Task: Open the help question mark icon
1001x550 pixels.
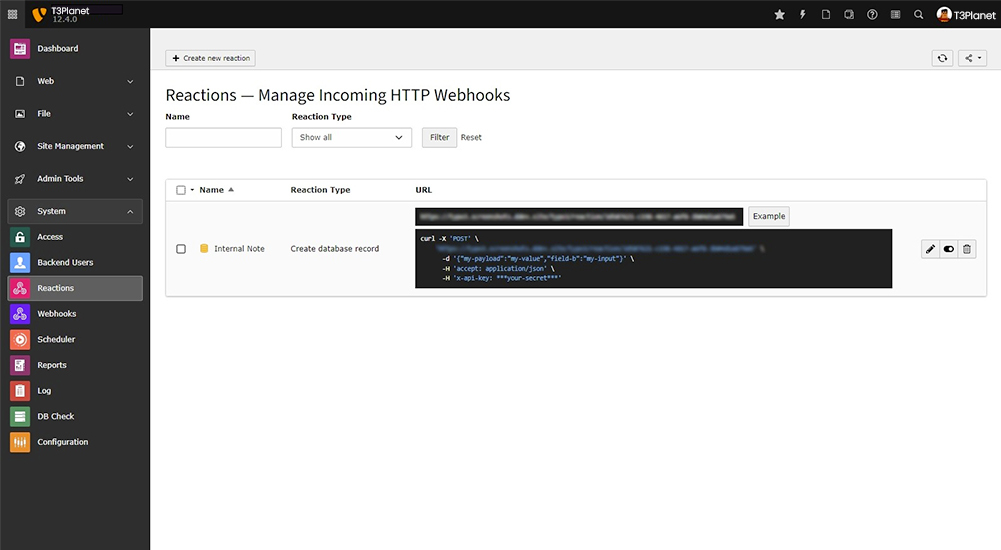Action: click(x=872, y=15)
